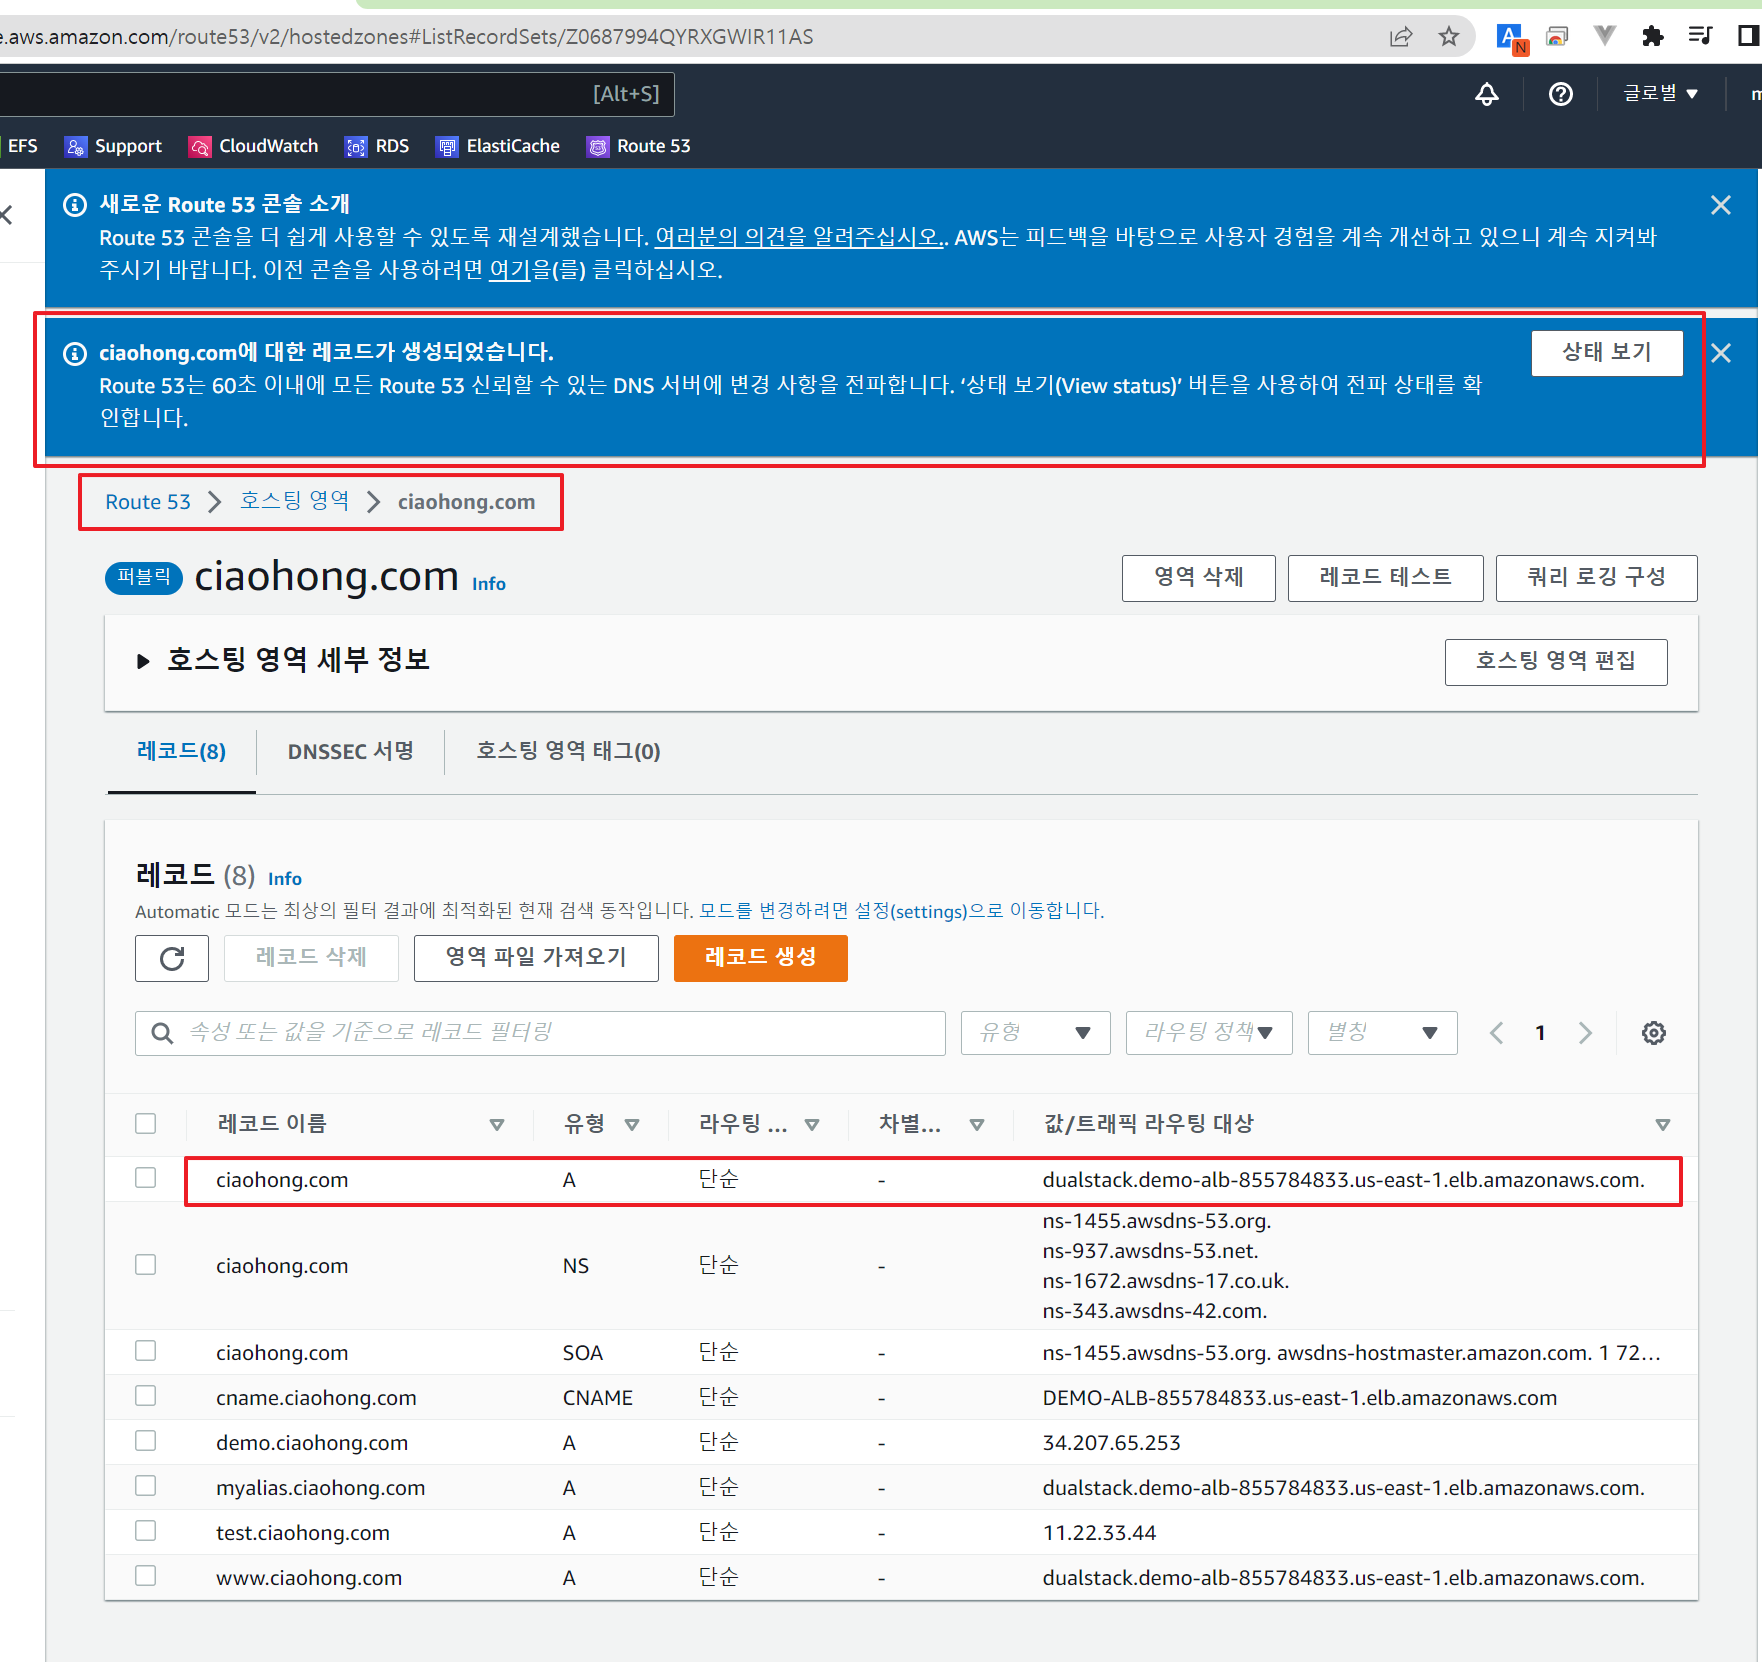Click 영역 파일 가져오기 import button
This screenshot has height=1662, width=1762.
pos(536,959)
